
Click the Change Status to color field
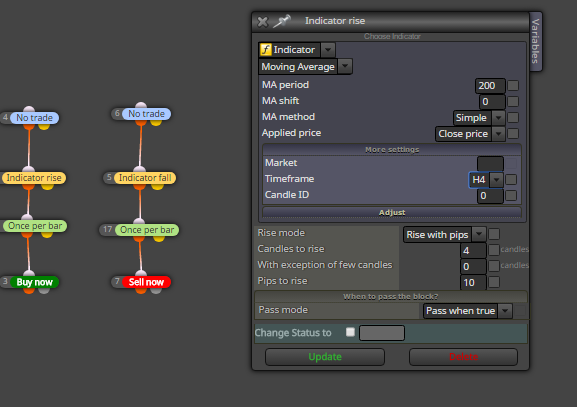click(382, 333)
